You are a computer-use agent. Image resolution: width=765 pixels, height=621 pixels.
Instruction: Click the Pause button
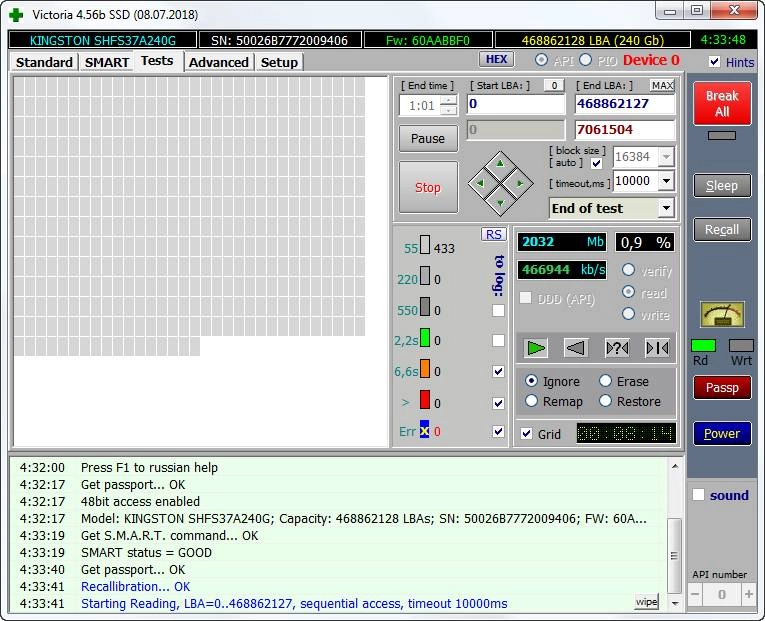(x=428, y=139)
